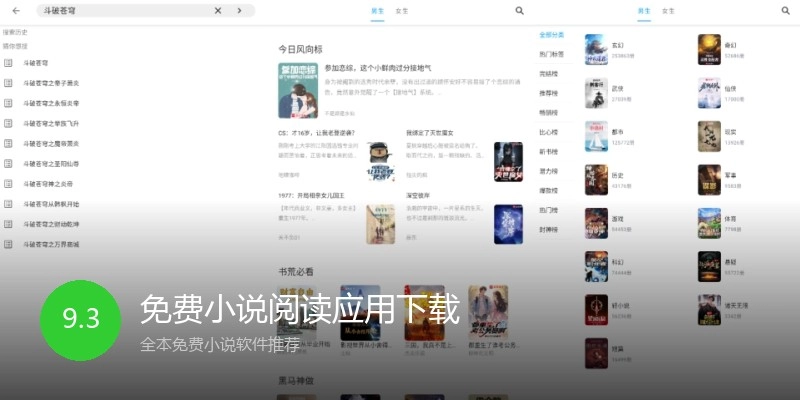Select 全部分类 in the category sidebar
The width and height of the screenshot is (800, 400).
(x=551, y=34)
